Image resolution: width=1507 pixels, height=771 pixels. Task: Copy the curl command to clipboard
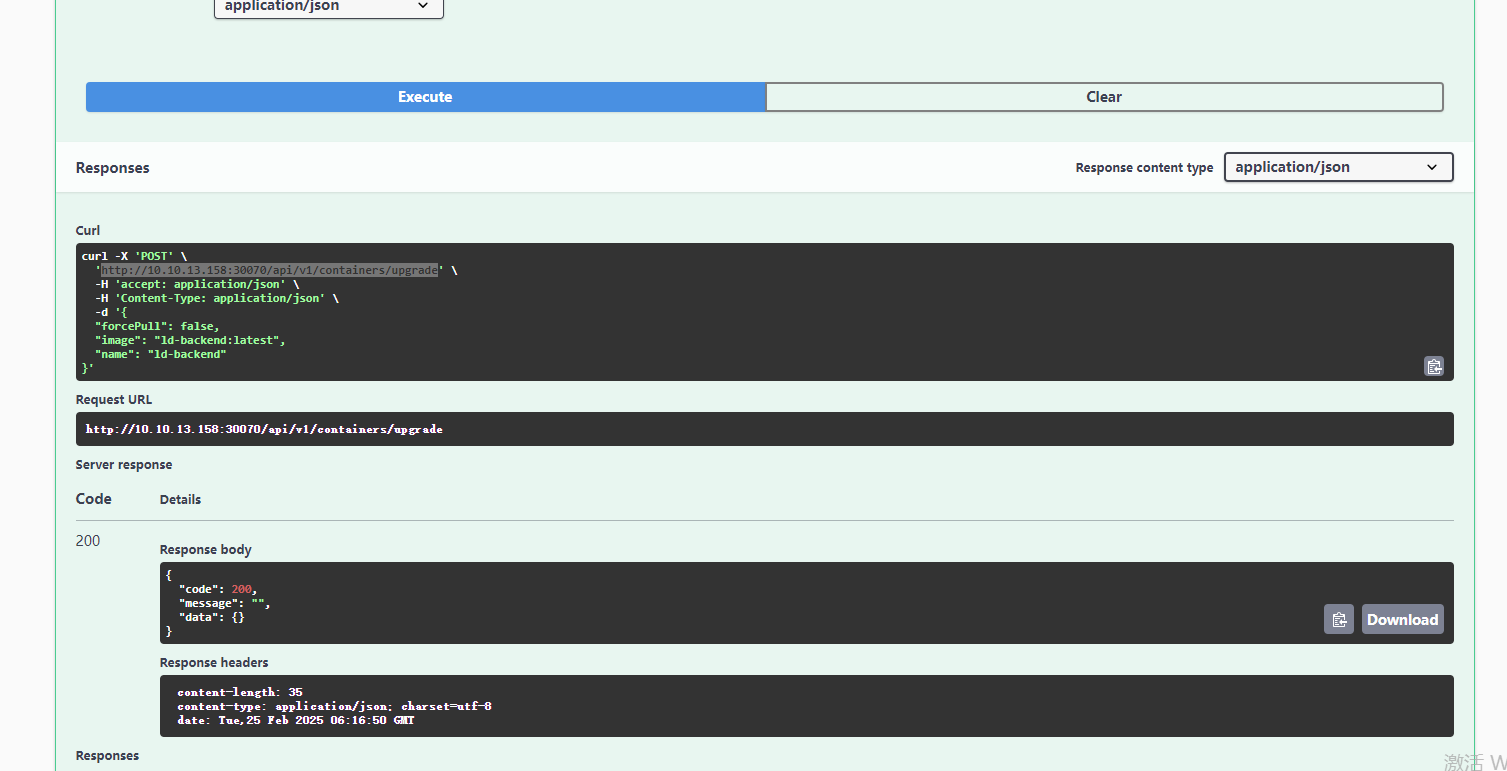pos(1434,366)
